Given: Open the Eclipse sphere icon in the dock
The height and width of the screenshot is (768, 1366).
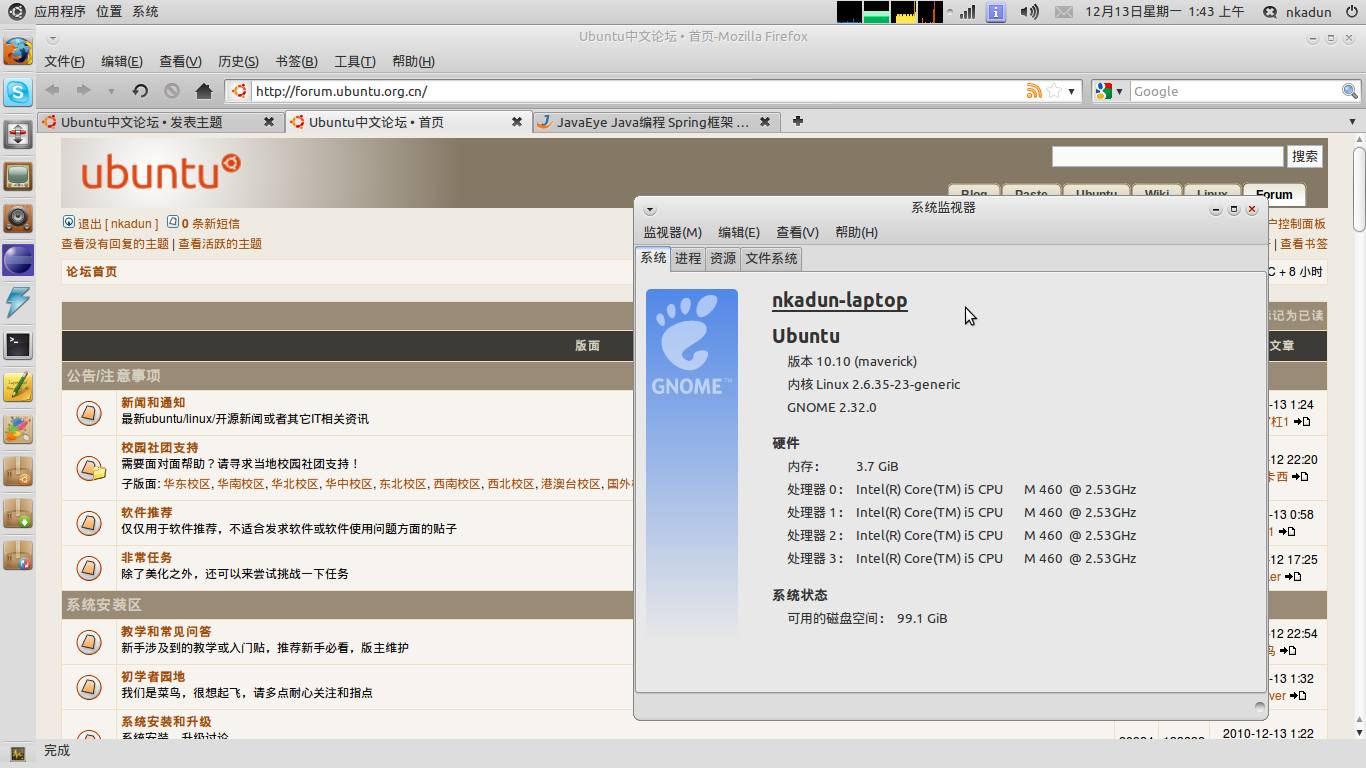Looking at the screenshot, I should 17,260.
